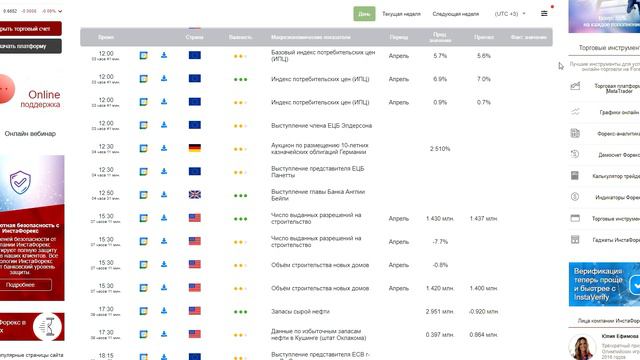The height and width of the screenshot is (360, 640).
Task: Download icon for -7.7% building permits row
Action: point(164,241)
